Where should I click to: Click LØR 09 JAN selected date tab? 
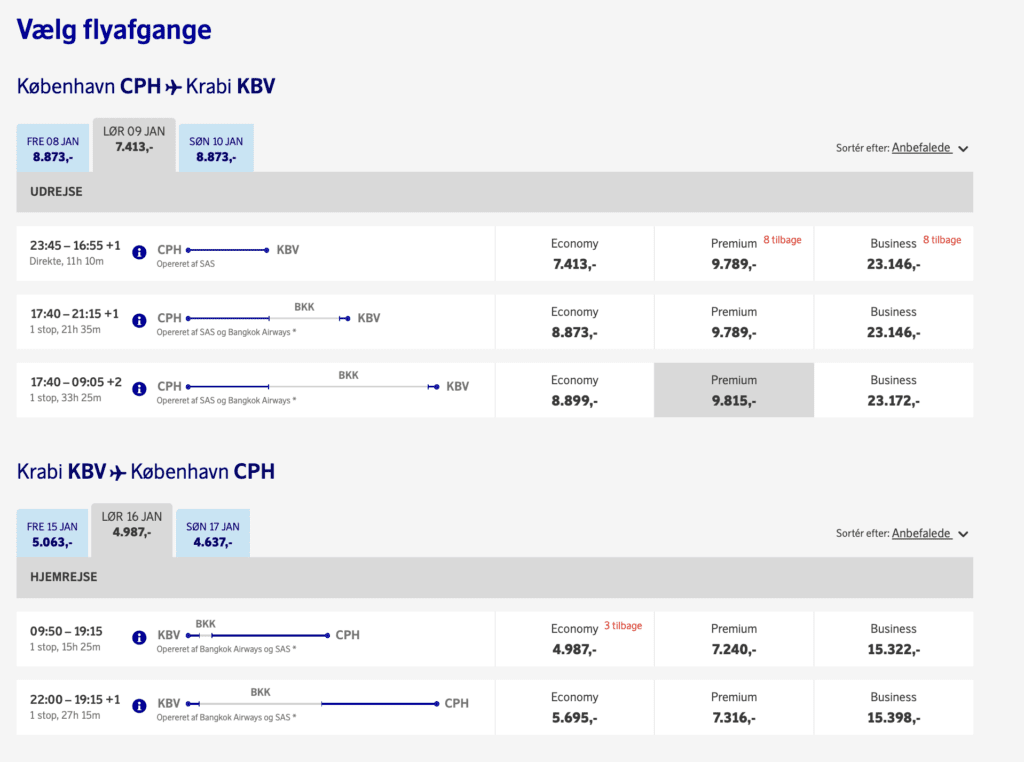(134, 140)
